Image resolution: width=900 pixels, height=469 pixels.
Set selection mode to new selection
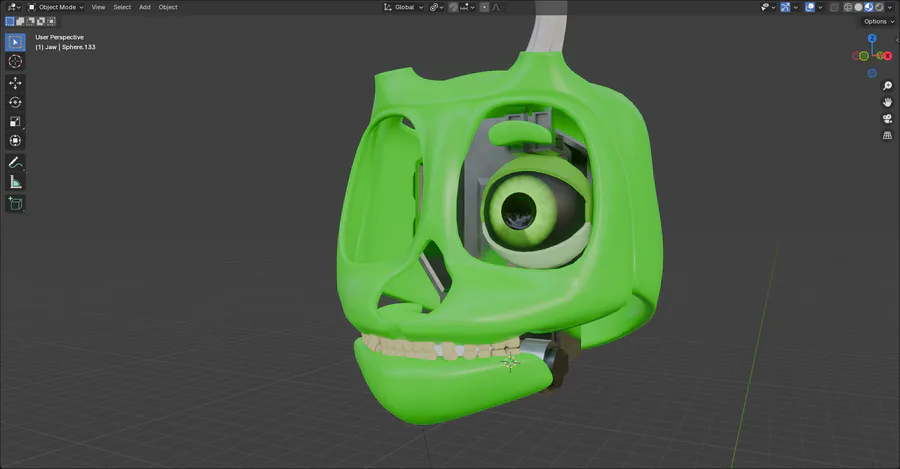click(x=10, y=21)
